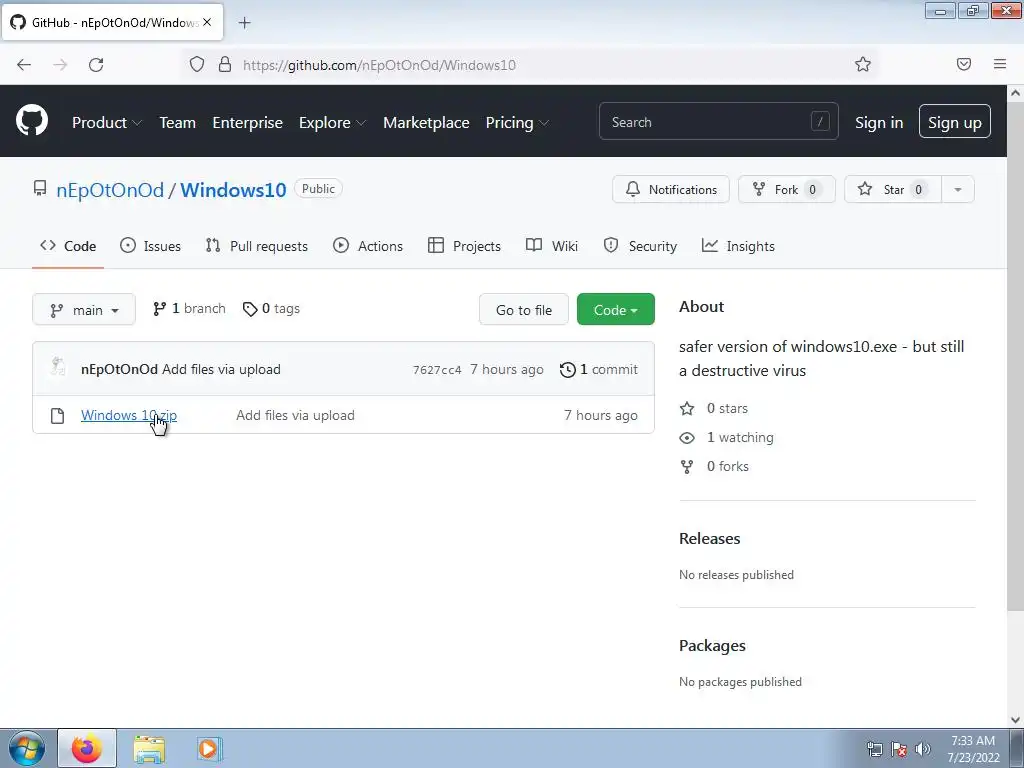1024x768 pixels.
Task: Click the padlock site security icon
Action: [225, 64]
